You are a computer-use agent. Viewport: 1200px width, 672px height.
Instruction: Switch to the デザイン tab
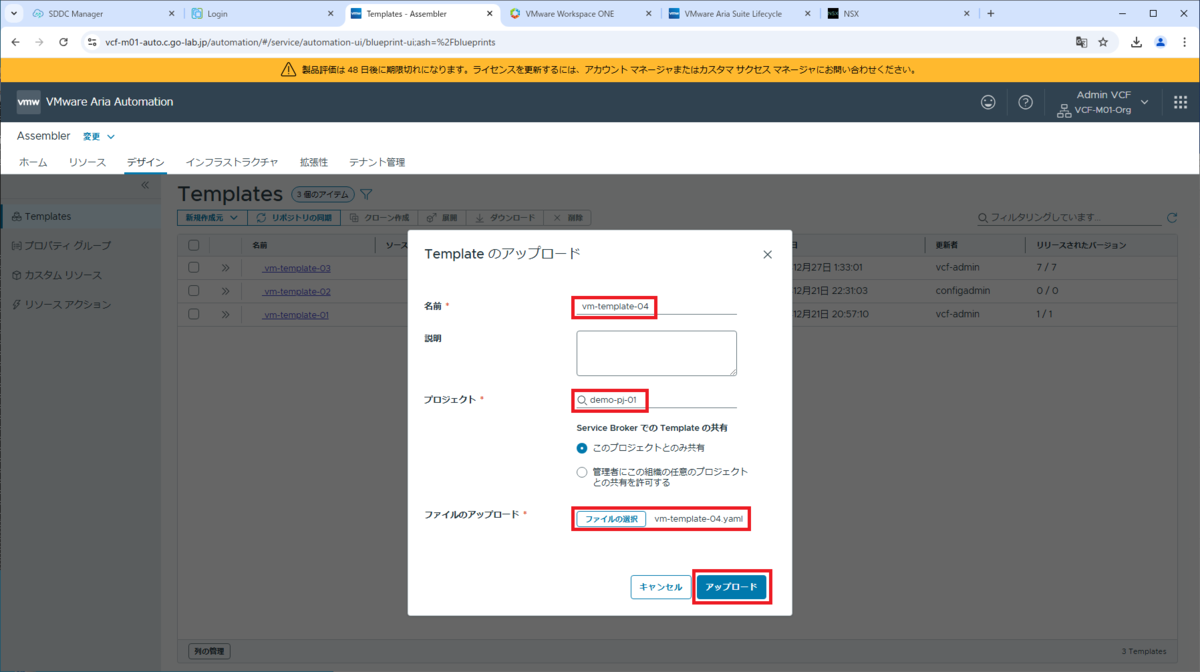145,162
